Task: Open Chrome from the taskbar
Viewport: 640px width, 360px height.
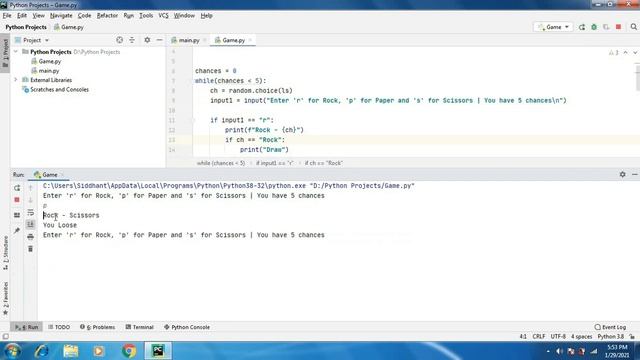Action: [129, 351]
